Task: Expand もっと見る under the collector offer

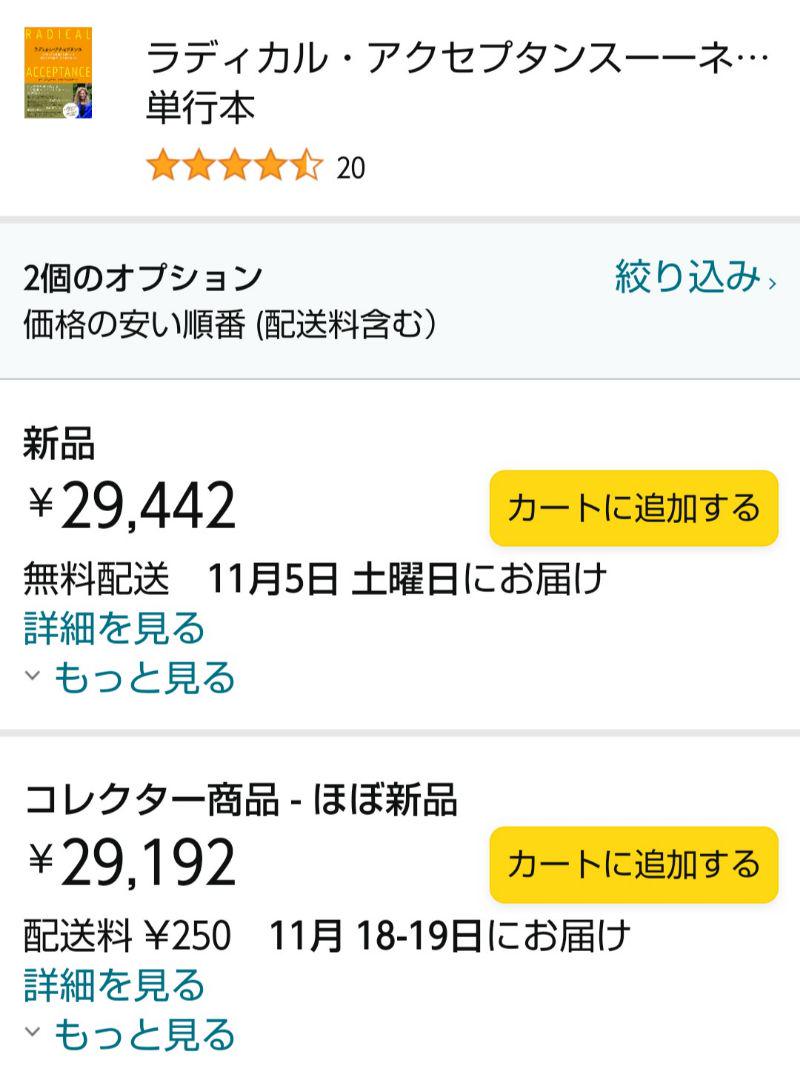Action: [145, 1035]
